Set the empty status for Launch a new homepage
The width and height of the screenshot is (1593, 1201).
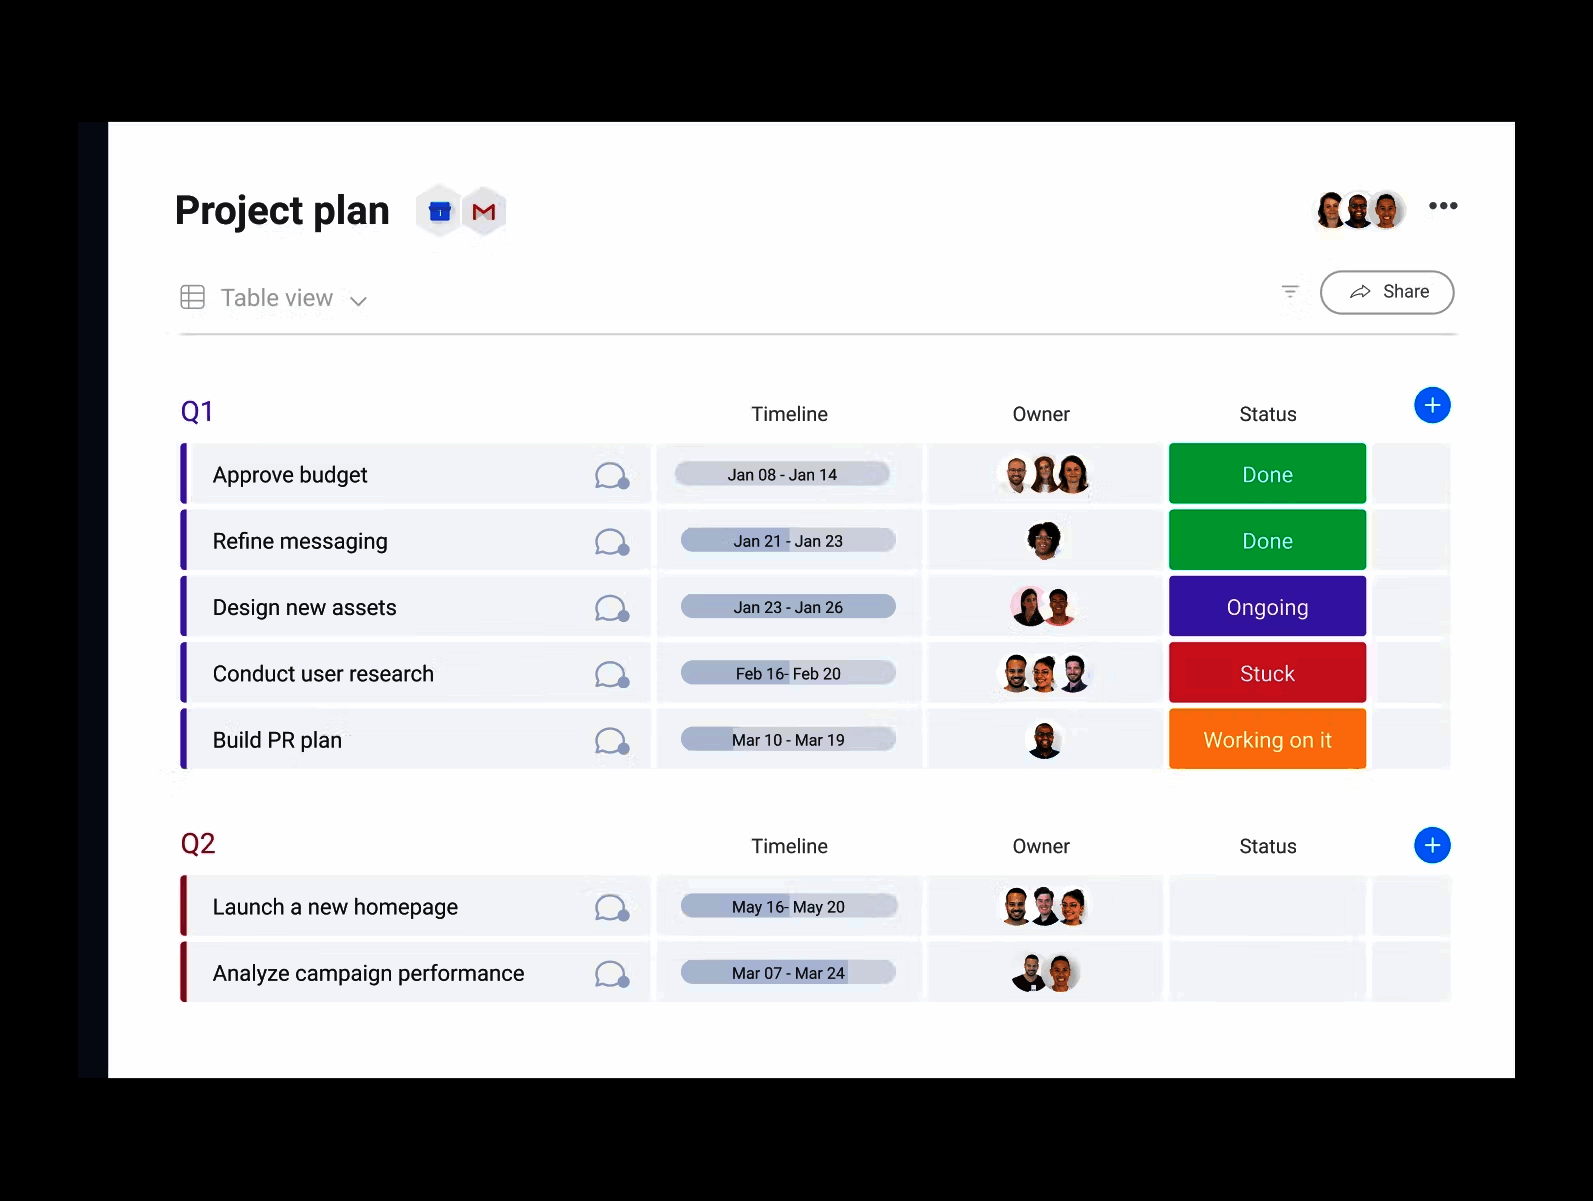point(1267,906)
